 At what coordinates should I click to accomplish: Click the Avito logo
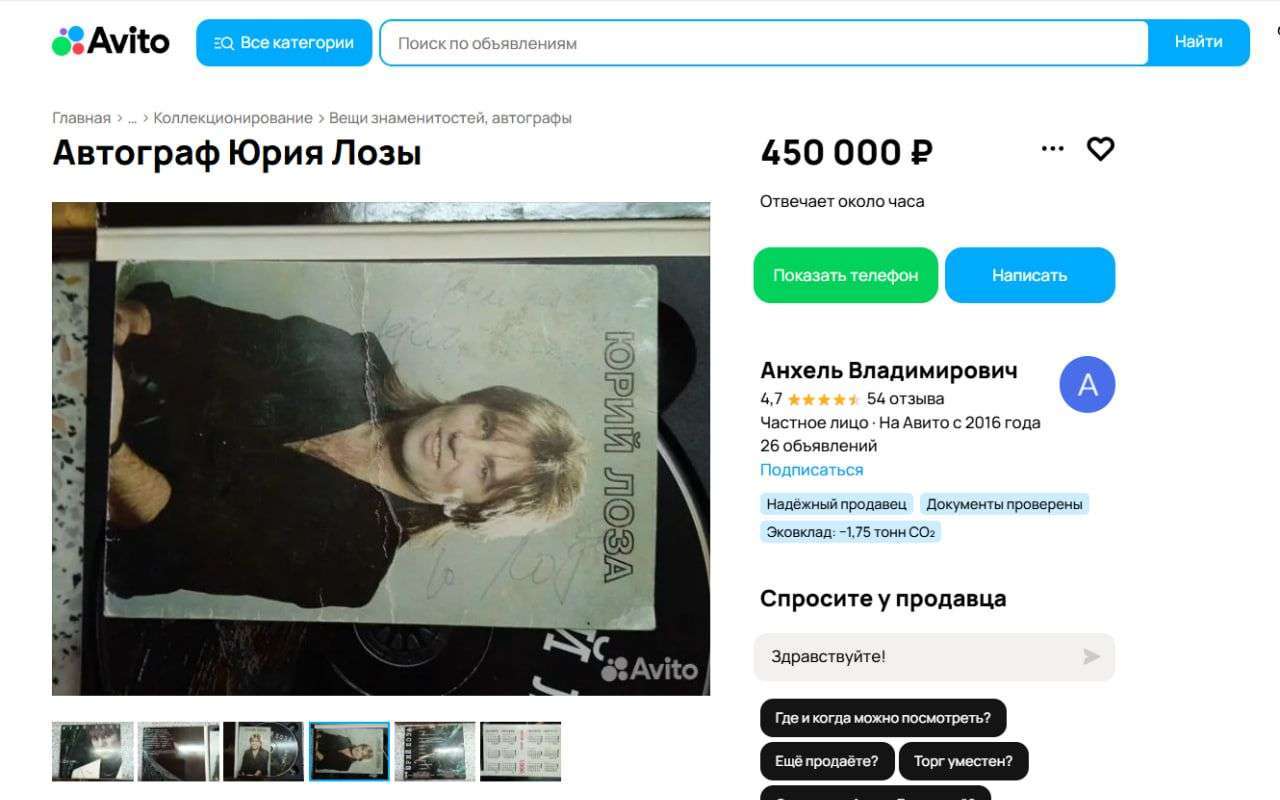(111, 42)
